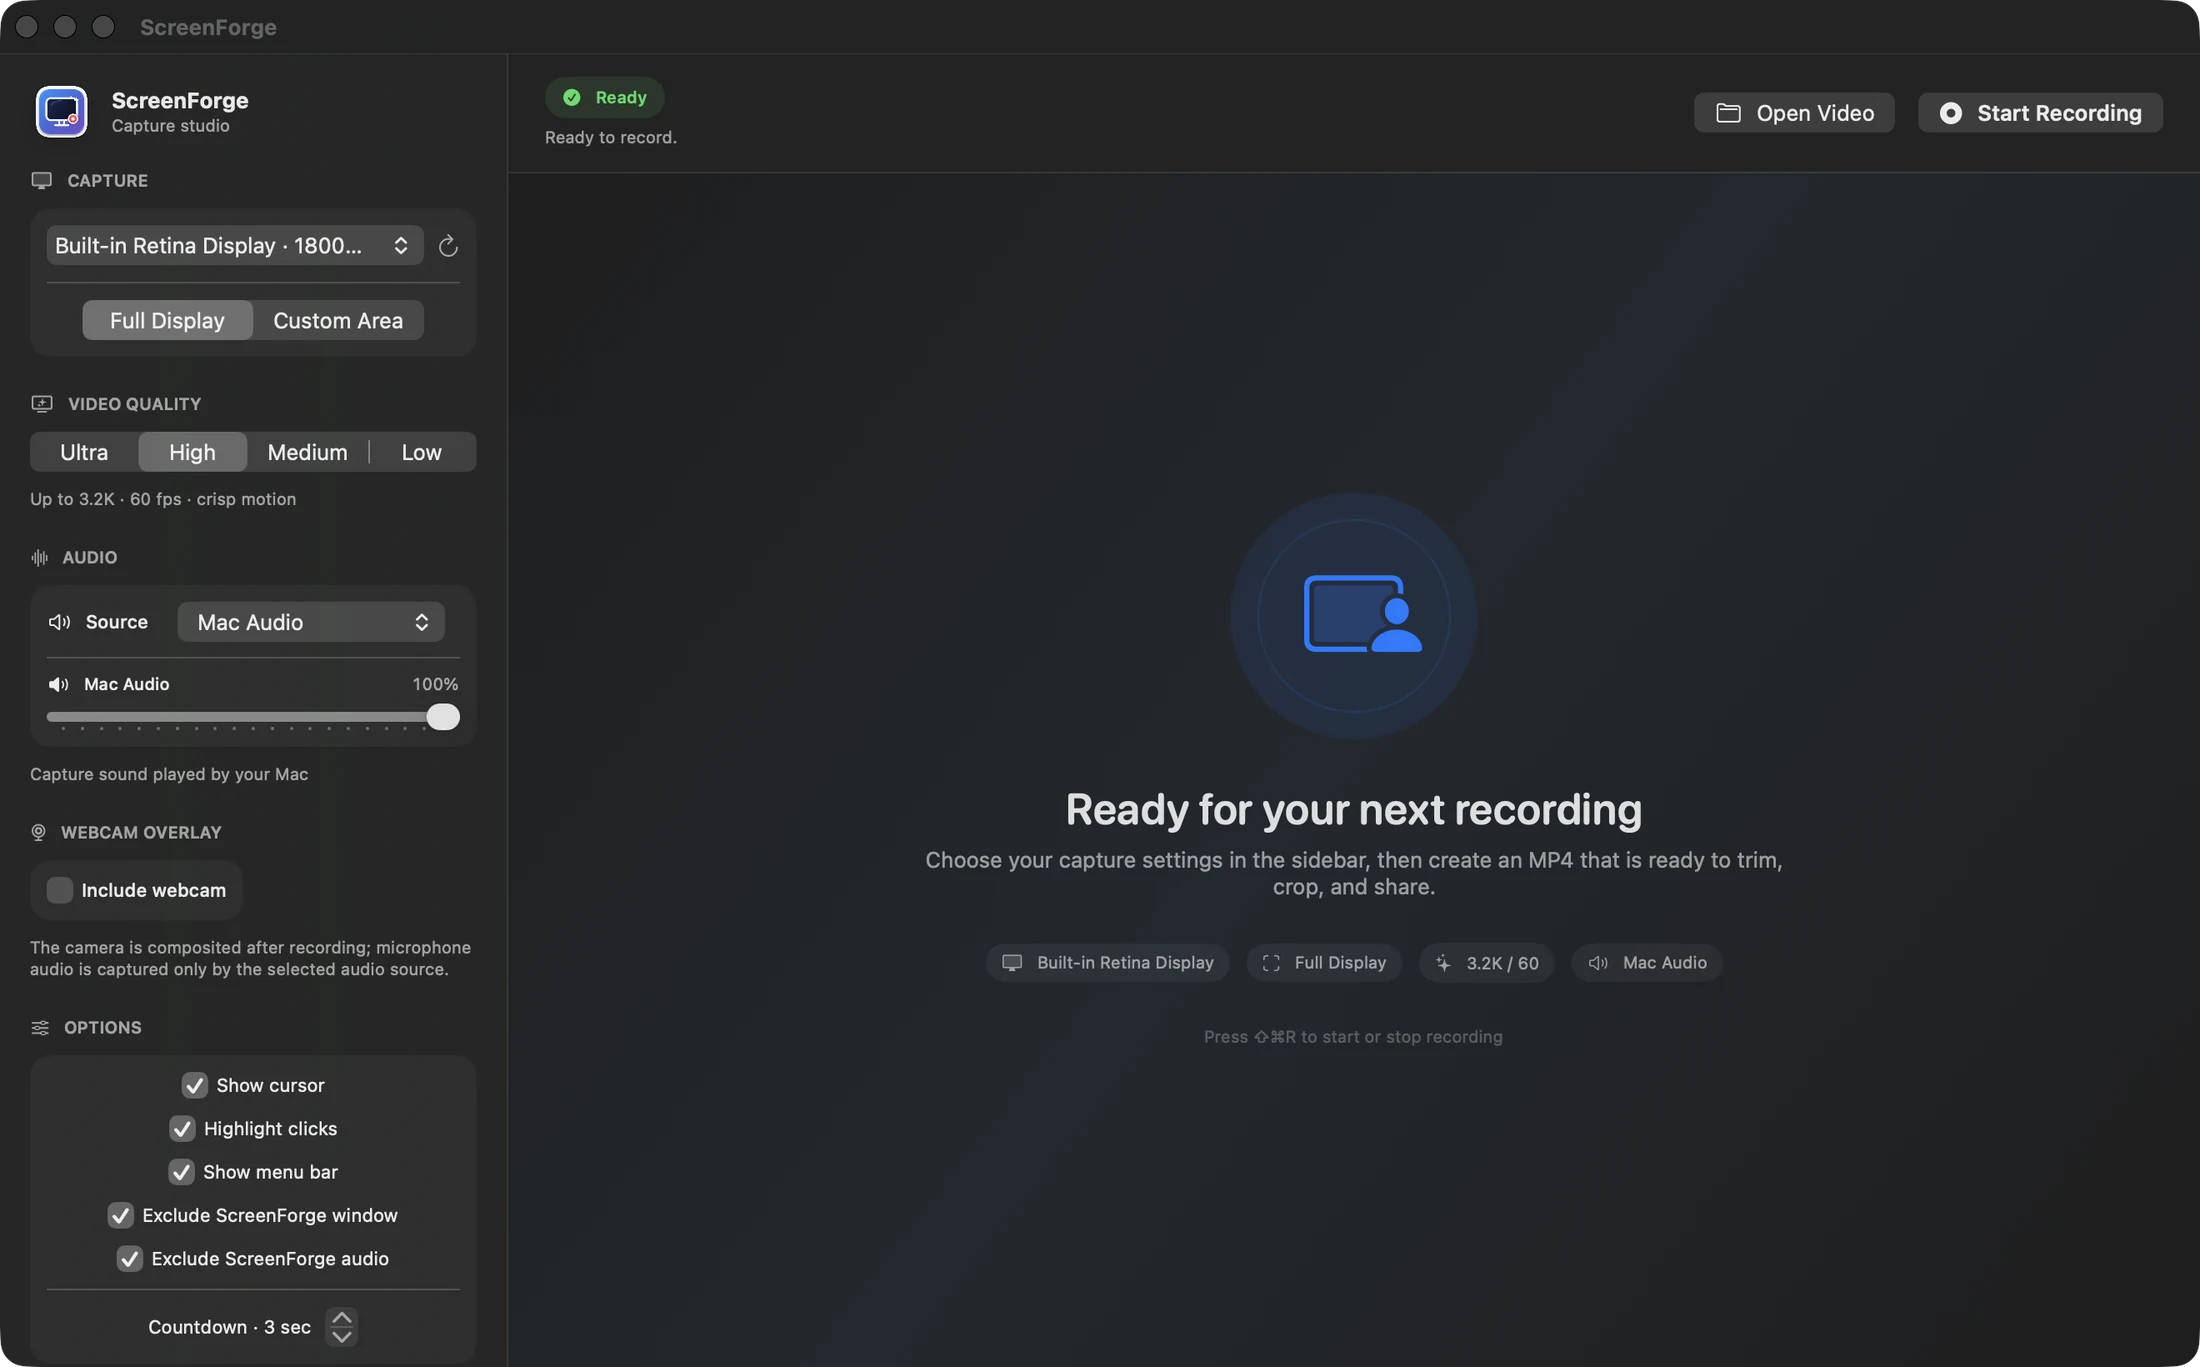Click the folder icon in Open Video
This screenshot has width=2200, height=1367.
point(1728,113)
